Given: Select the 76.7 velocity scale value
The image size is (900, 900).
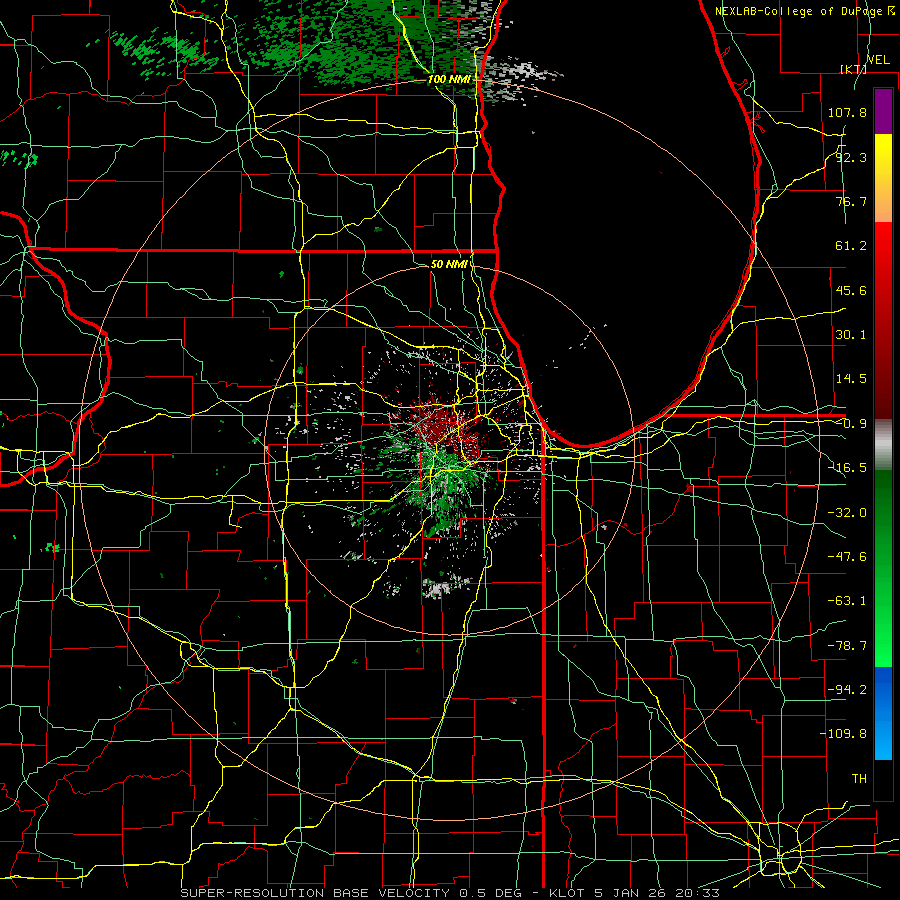Looking at the screenshot, I should click(851, 201).
